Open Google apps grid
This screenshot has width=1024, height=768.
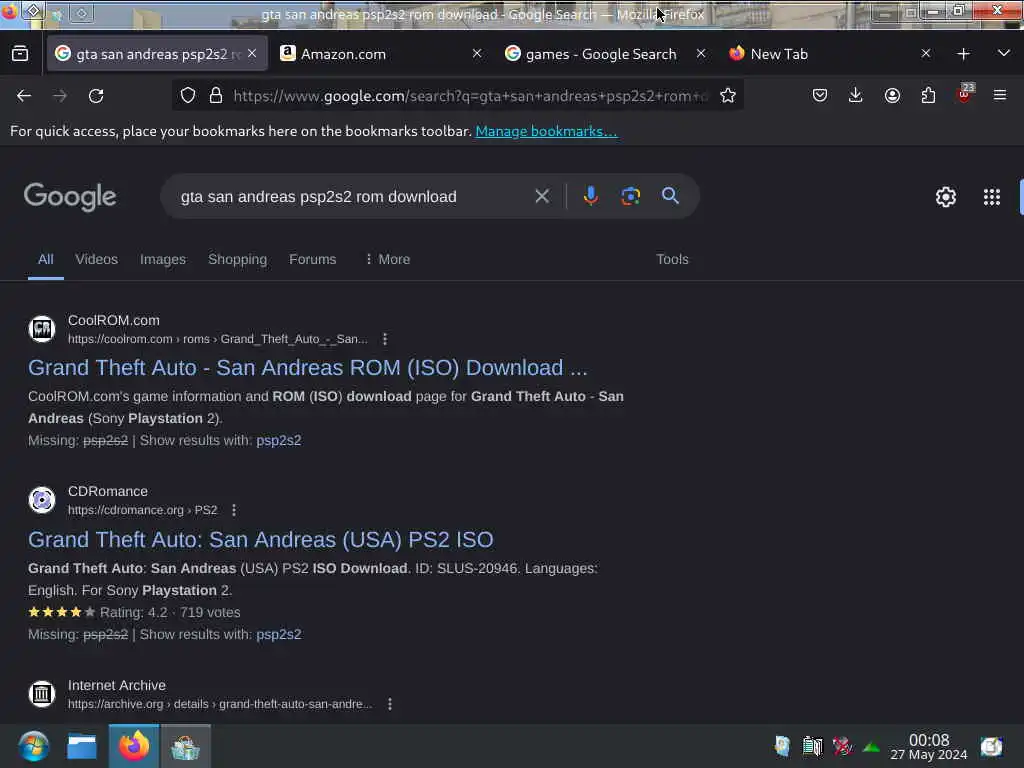[x=991, y=197]
